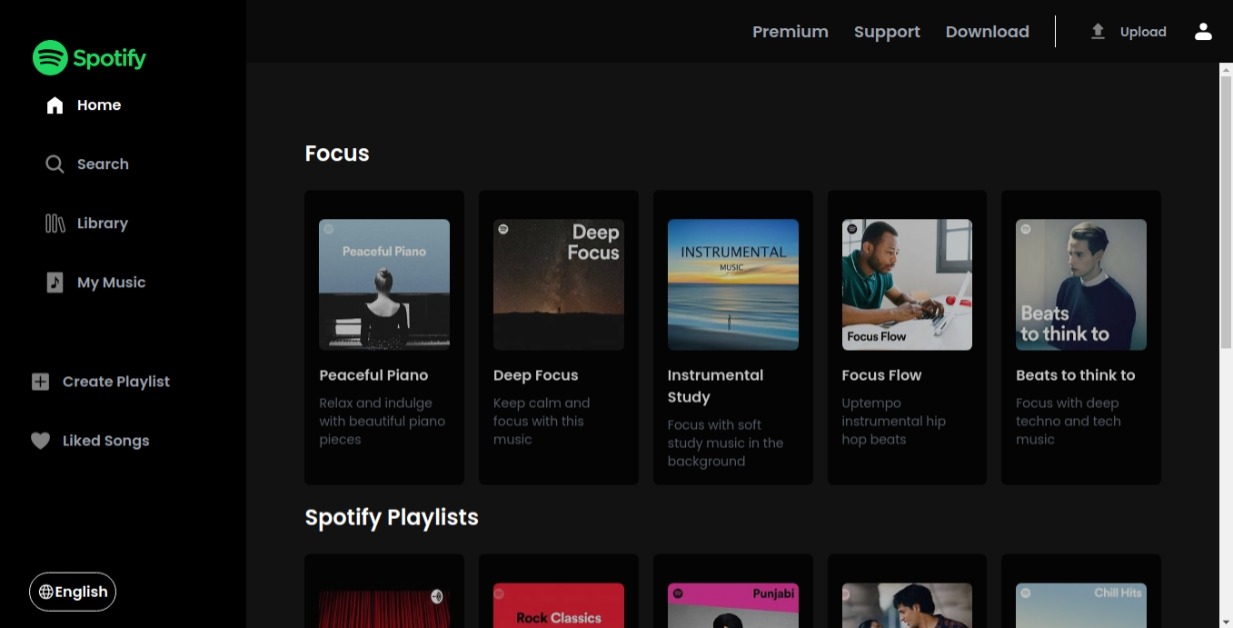Open the Library section icon
Image resolution: width=1233 pixels, height=628 pixels.
(55, 222)
